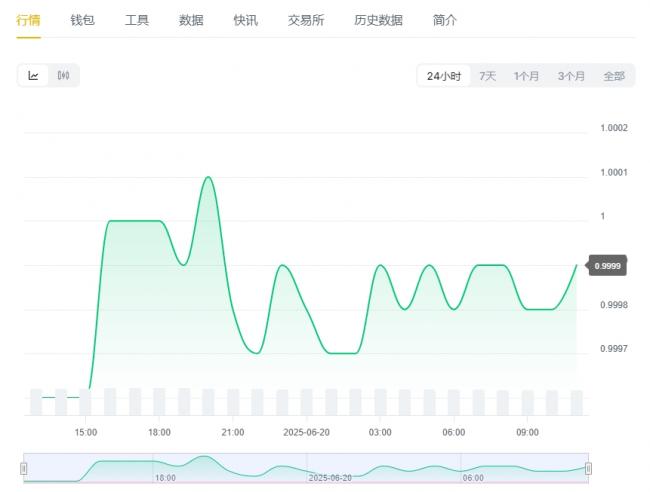Click the right range slider handle

[x=588, y=468]
